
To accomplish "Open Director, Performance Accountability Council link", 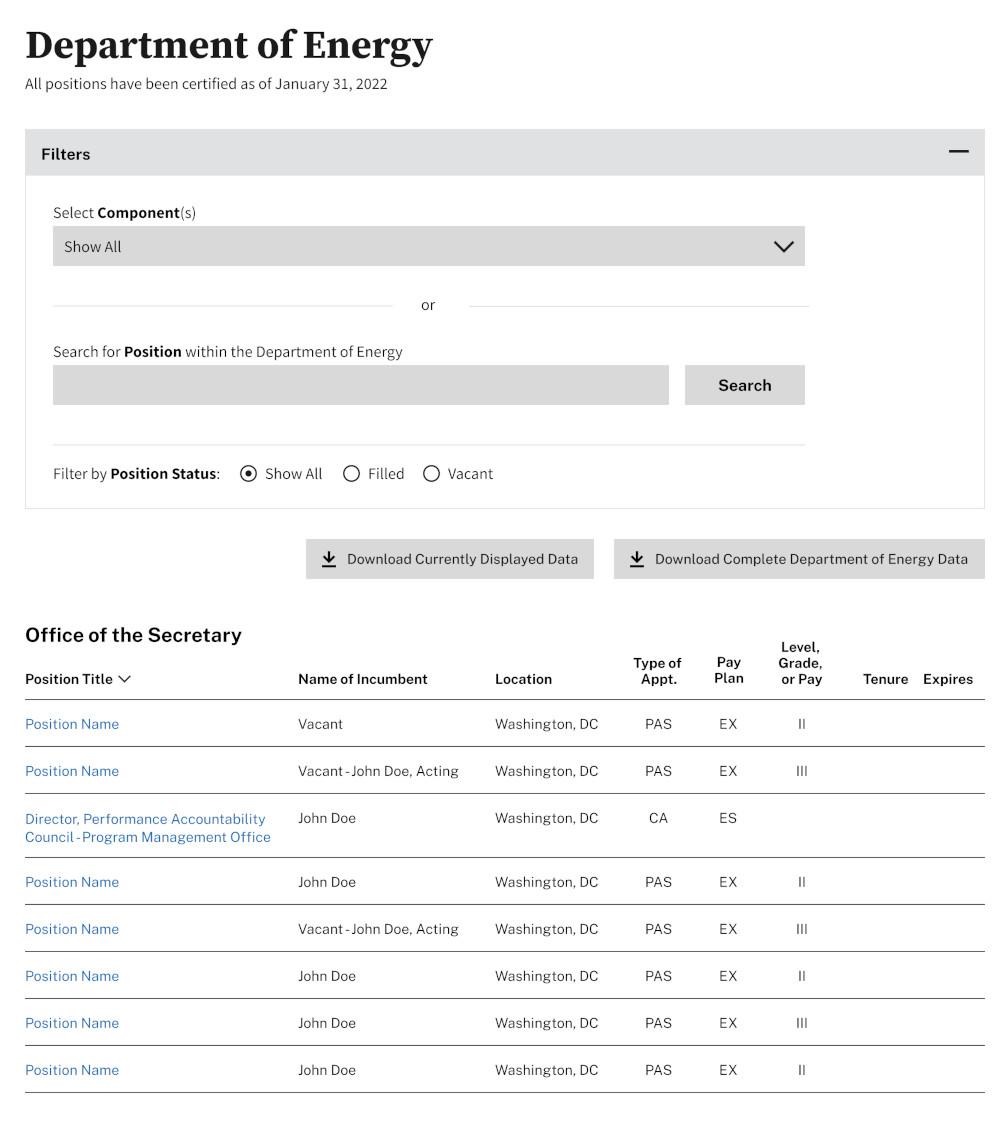I will click(147, 828).
